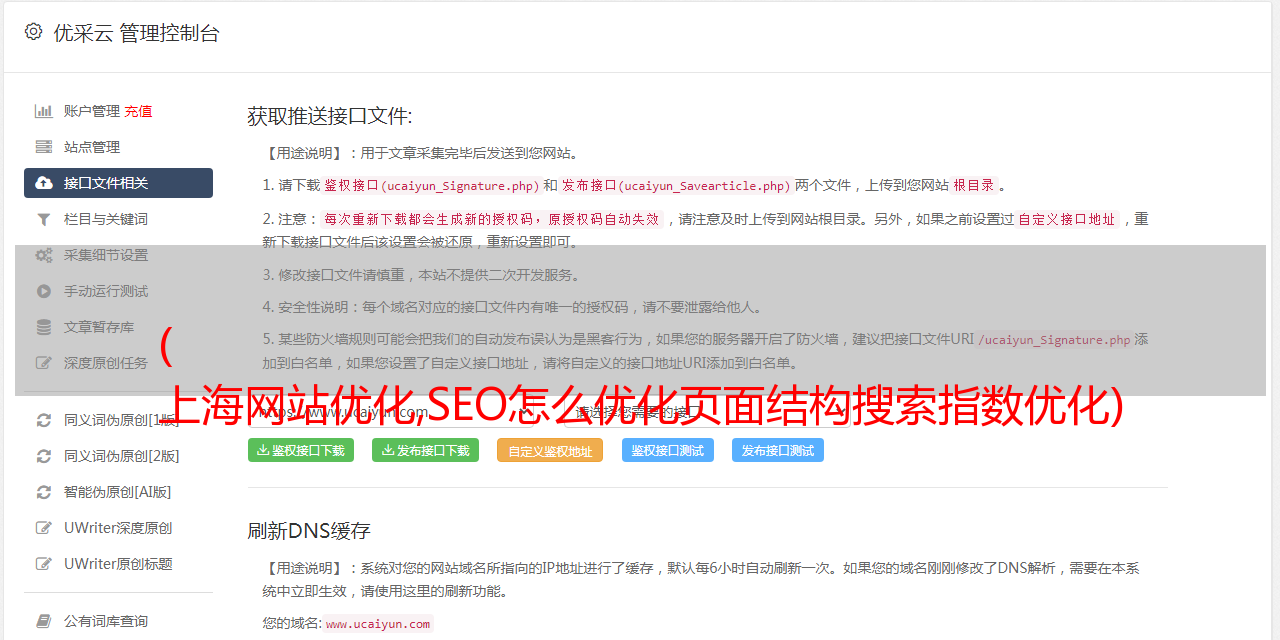Click the ucaiyun_Signature.php code text in step 1

tap(461, 186)
